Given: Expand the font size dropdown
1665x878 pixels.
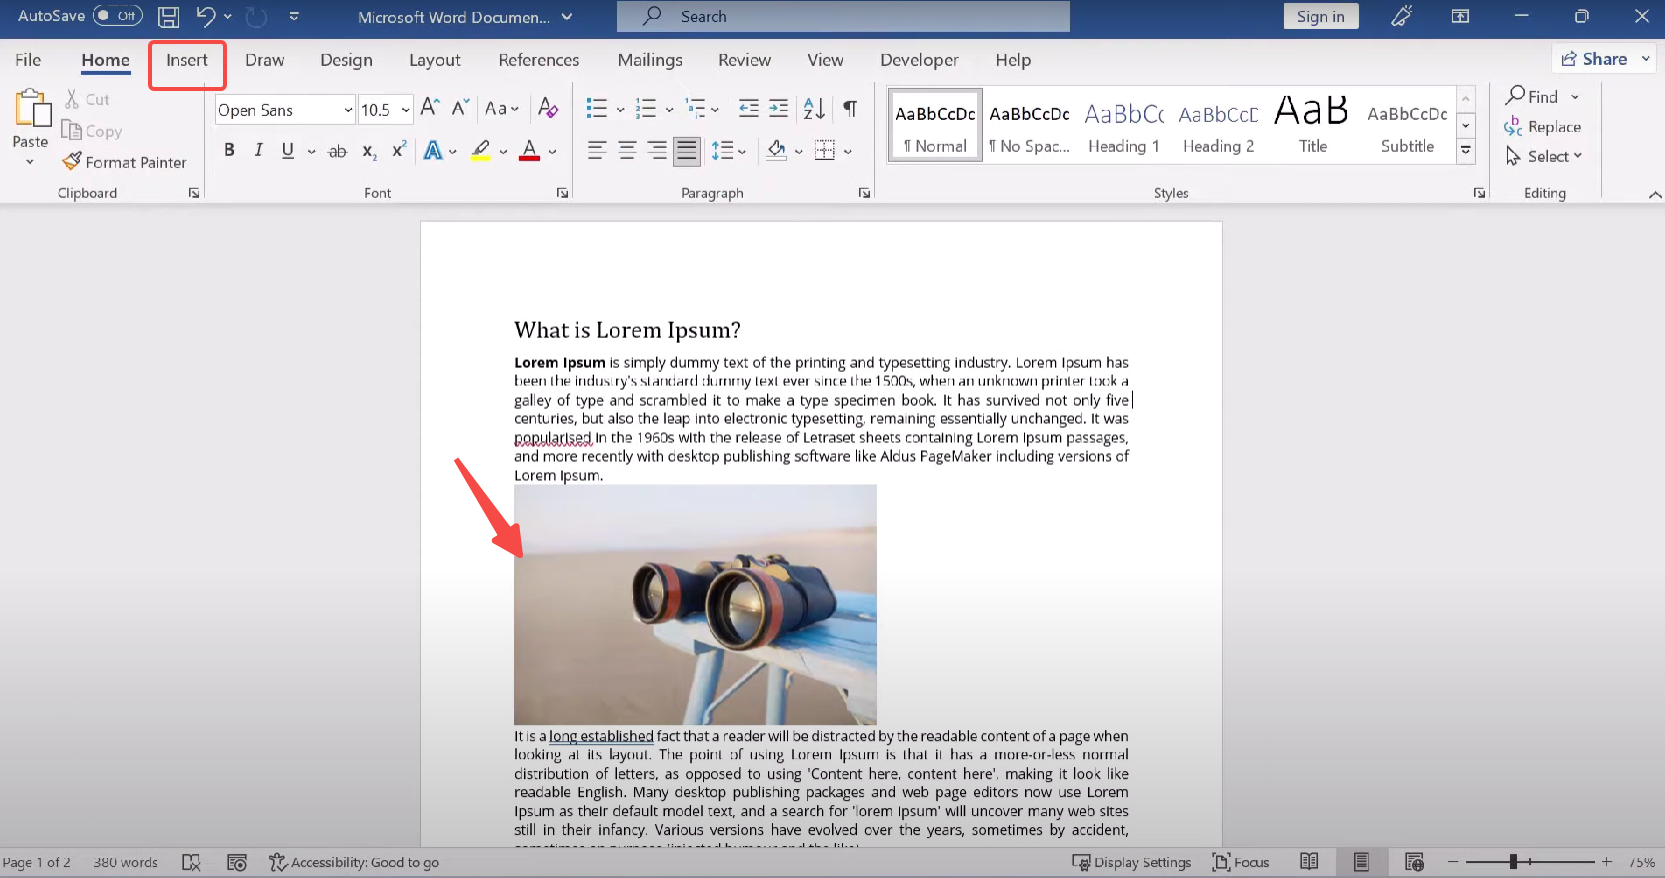Looking at the screenshot, I should click(x=405, y=110).
